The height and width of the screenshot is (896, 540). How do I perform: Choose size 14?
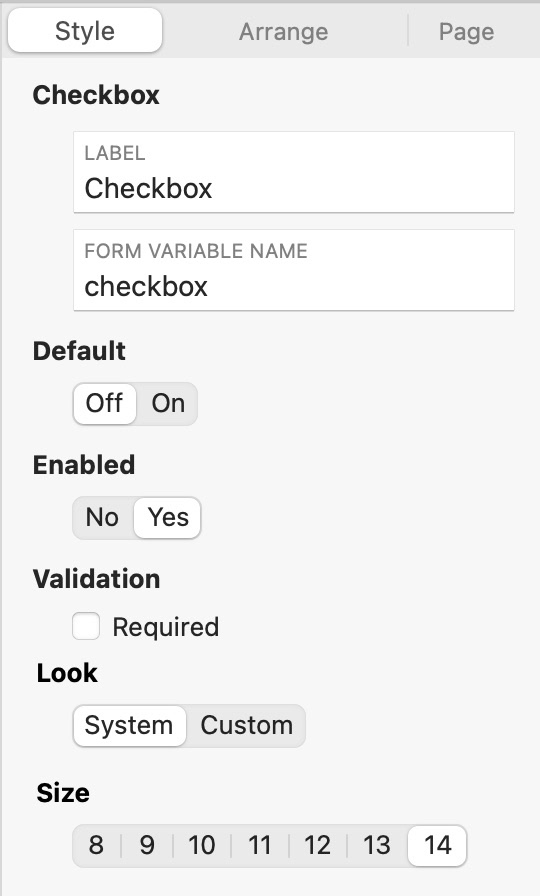click(x=437, y=845)
